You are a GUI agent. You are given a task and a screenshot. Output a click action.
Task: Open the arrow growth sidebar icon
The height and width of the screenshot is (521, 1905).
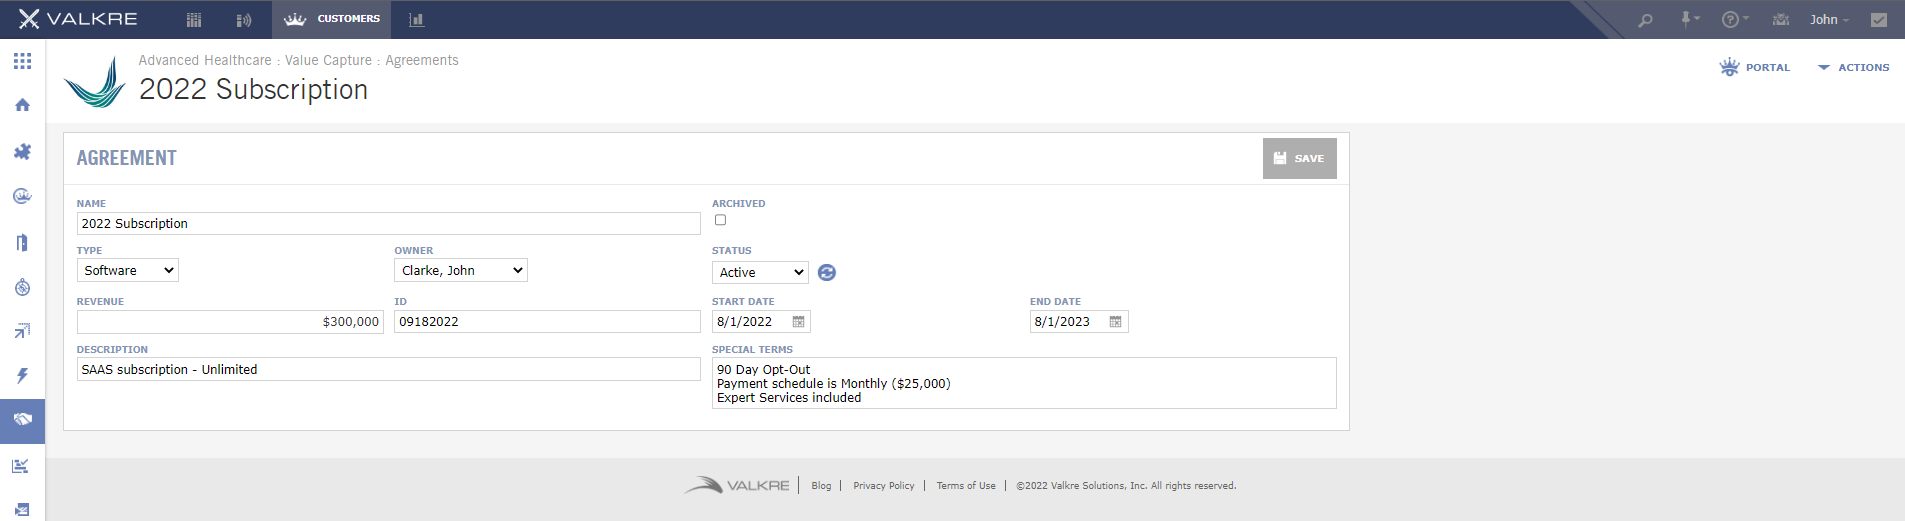coord(22,331)
